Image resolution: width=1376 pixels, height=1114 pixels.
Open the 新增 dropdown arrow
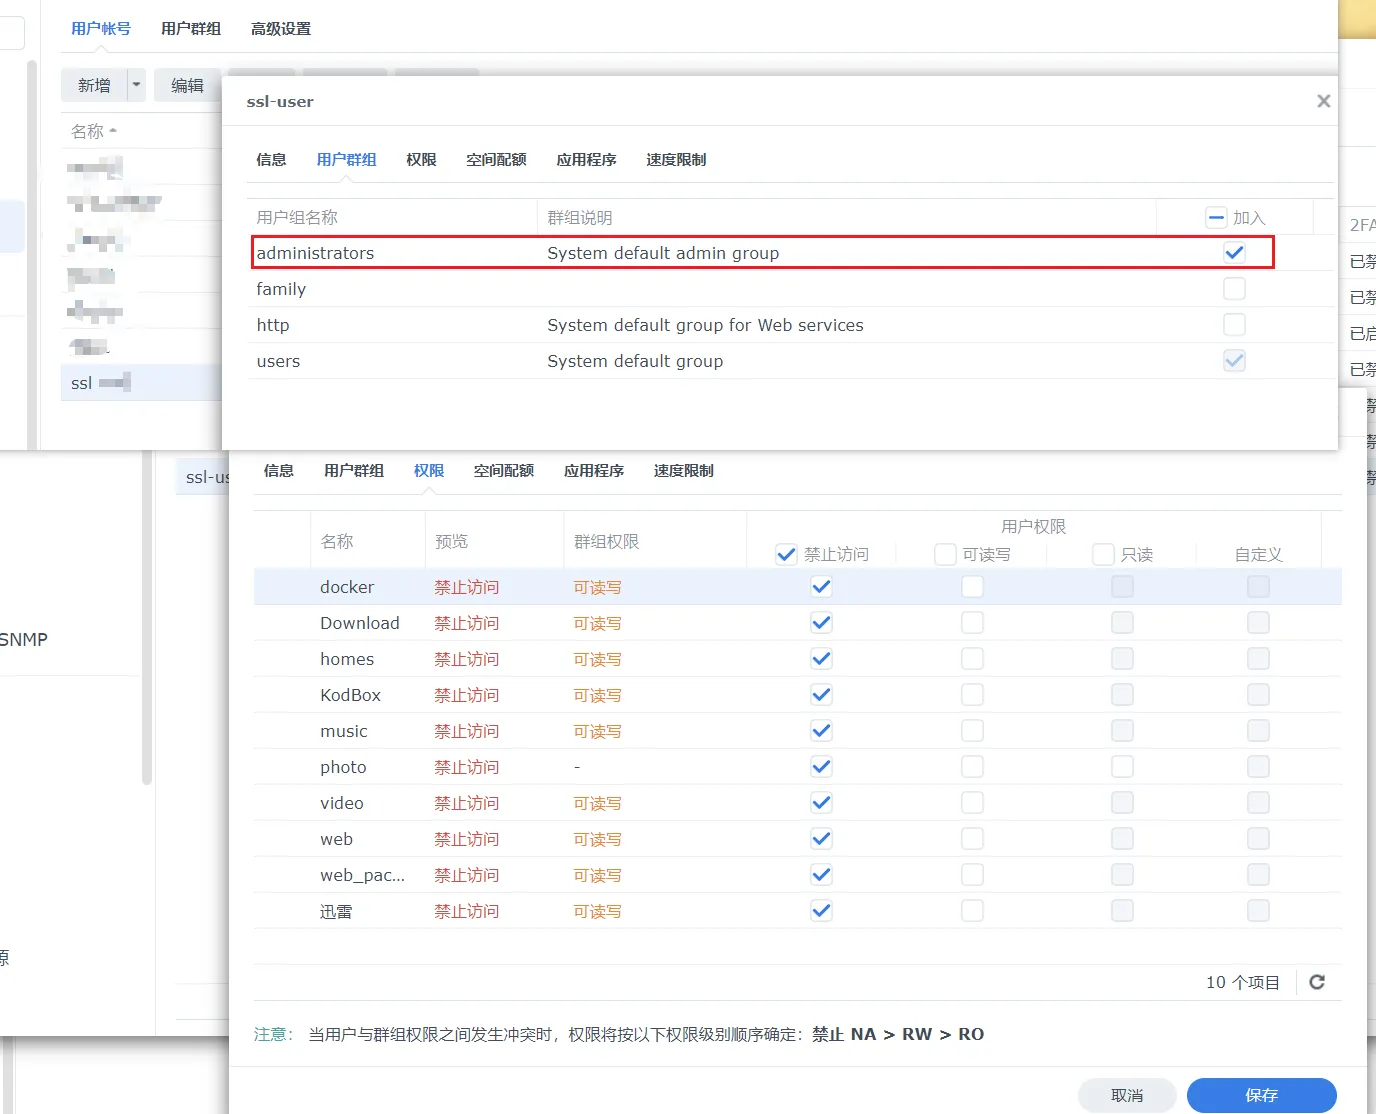(x=136, y=85)
